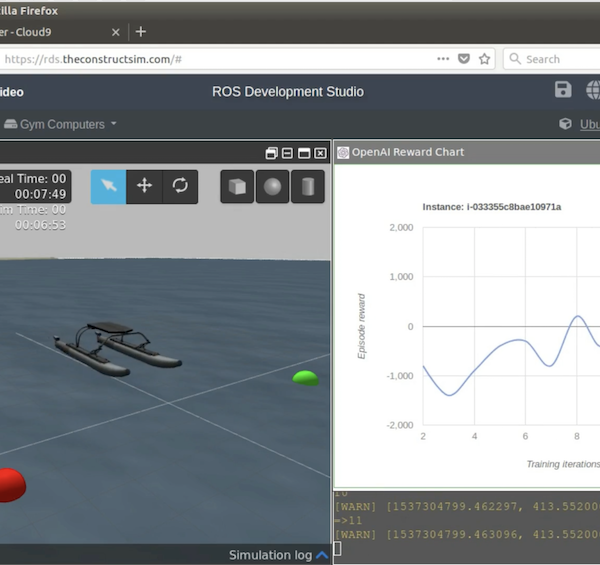600x565 pixels.
Task: Click the Cloud9 tab title
Action: 26,32
